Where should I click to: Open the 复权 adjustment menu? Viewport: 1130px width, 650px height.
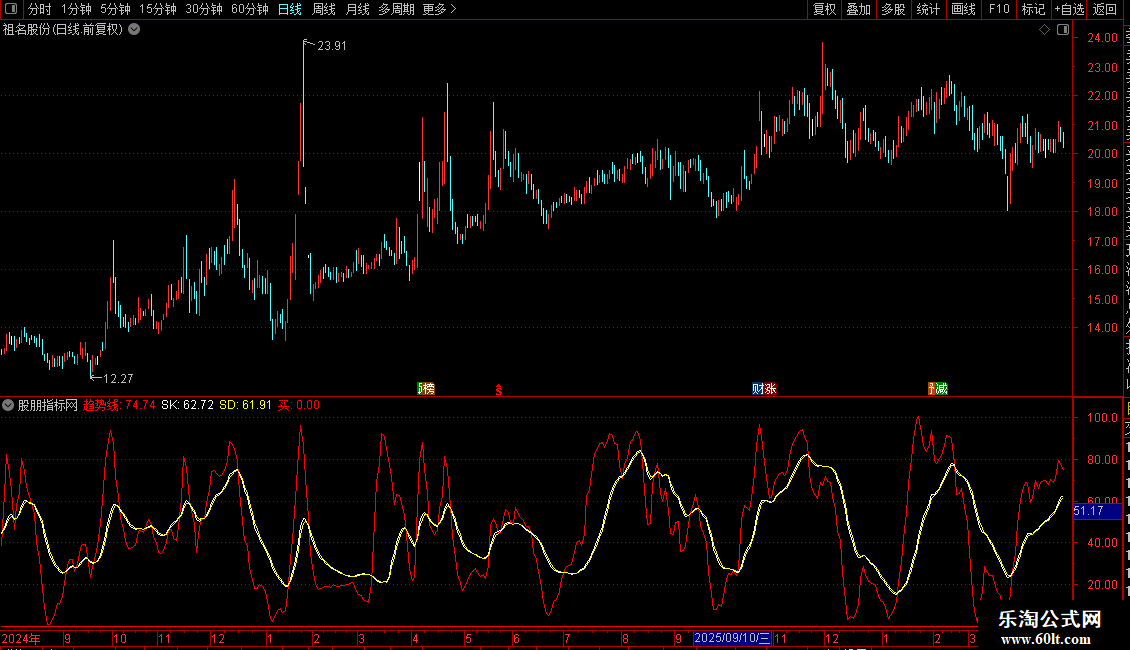(824, 9)
